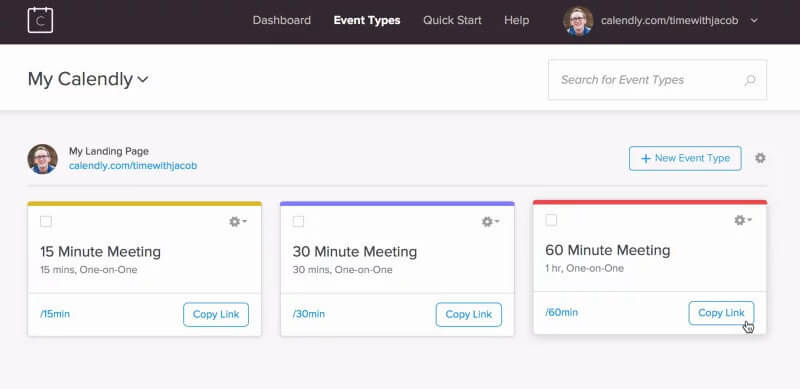Create a New Event Type
Screen dimensions: 800x389
coord(685,158)
